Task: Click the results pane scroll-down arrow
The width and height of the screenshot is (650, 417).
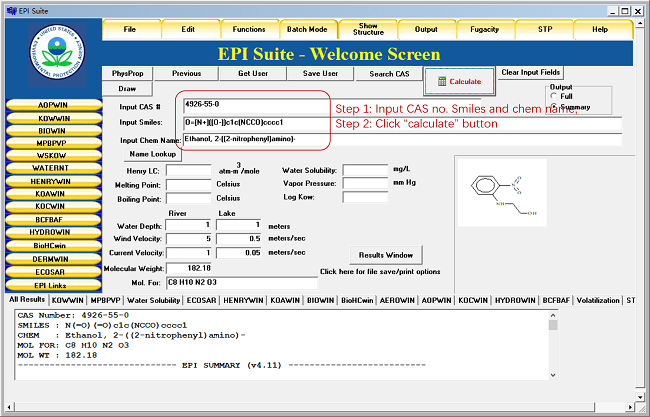Action: [x=553, y=375]
